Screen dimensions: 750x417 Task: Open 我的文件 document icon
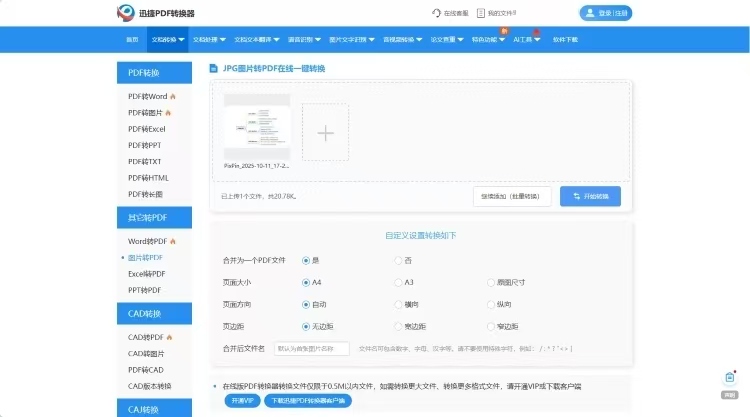click(x=481, y=13)
